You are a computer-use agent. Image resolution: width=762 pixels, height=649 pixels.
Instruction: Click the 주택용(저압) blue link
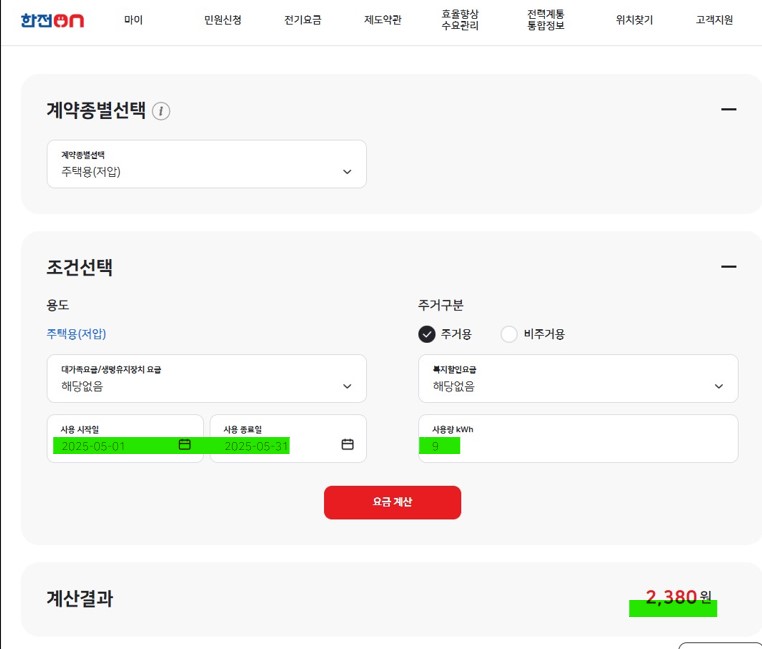click(x=76, y=334)
